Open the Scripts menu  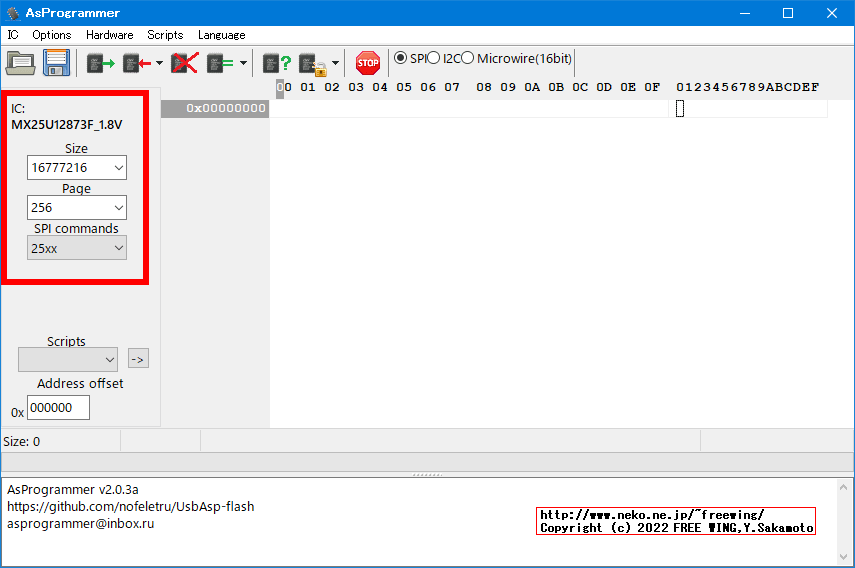tap(165, 35)
